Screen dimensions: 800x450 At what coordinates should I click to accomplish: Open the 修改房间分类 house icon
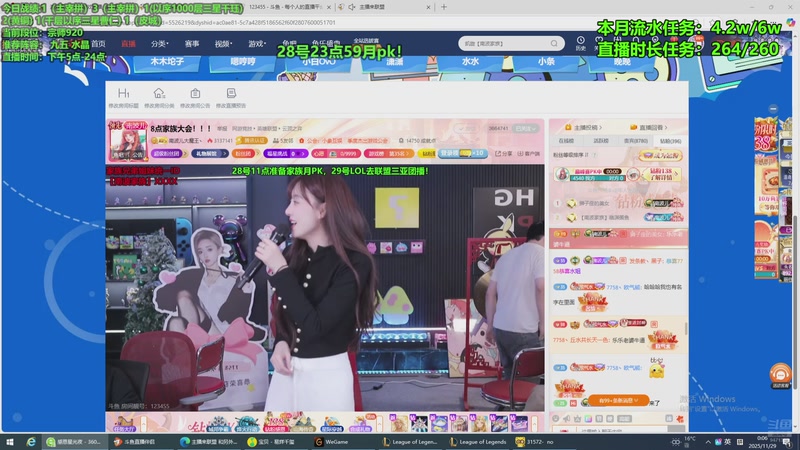159,93
